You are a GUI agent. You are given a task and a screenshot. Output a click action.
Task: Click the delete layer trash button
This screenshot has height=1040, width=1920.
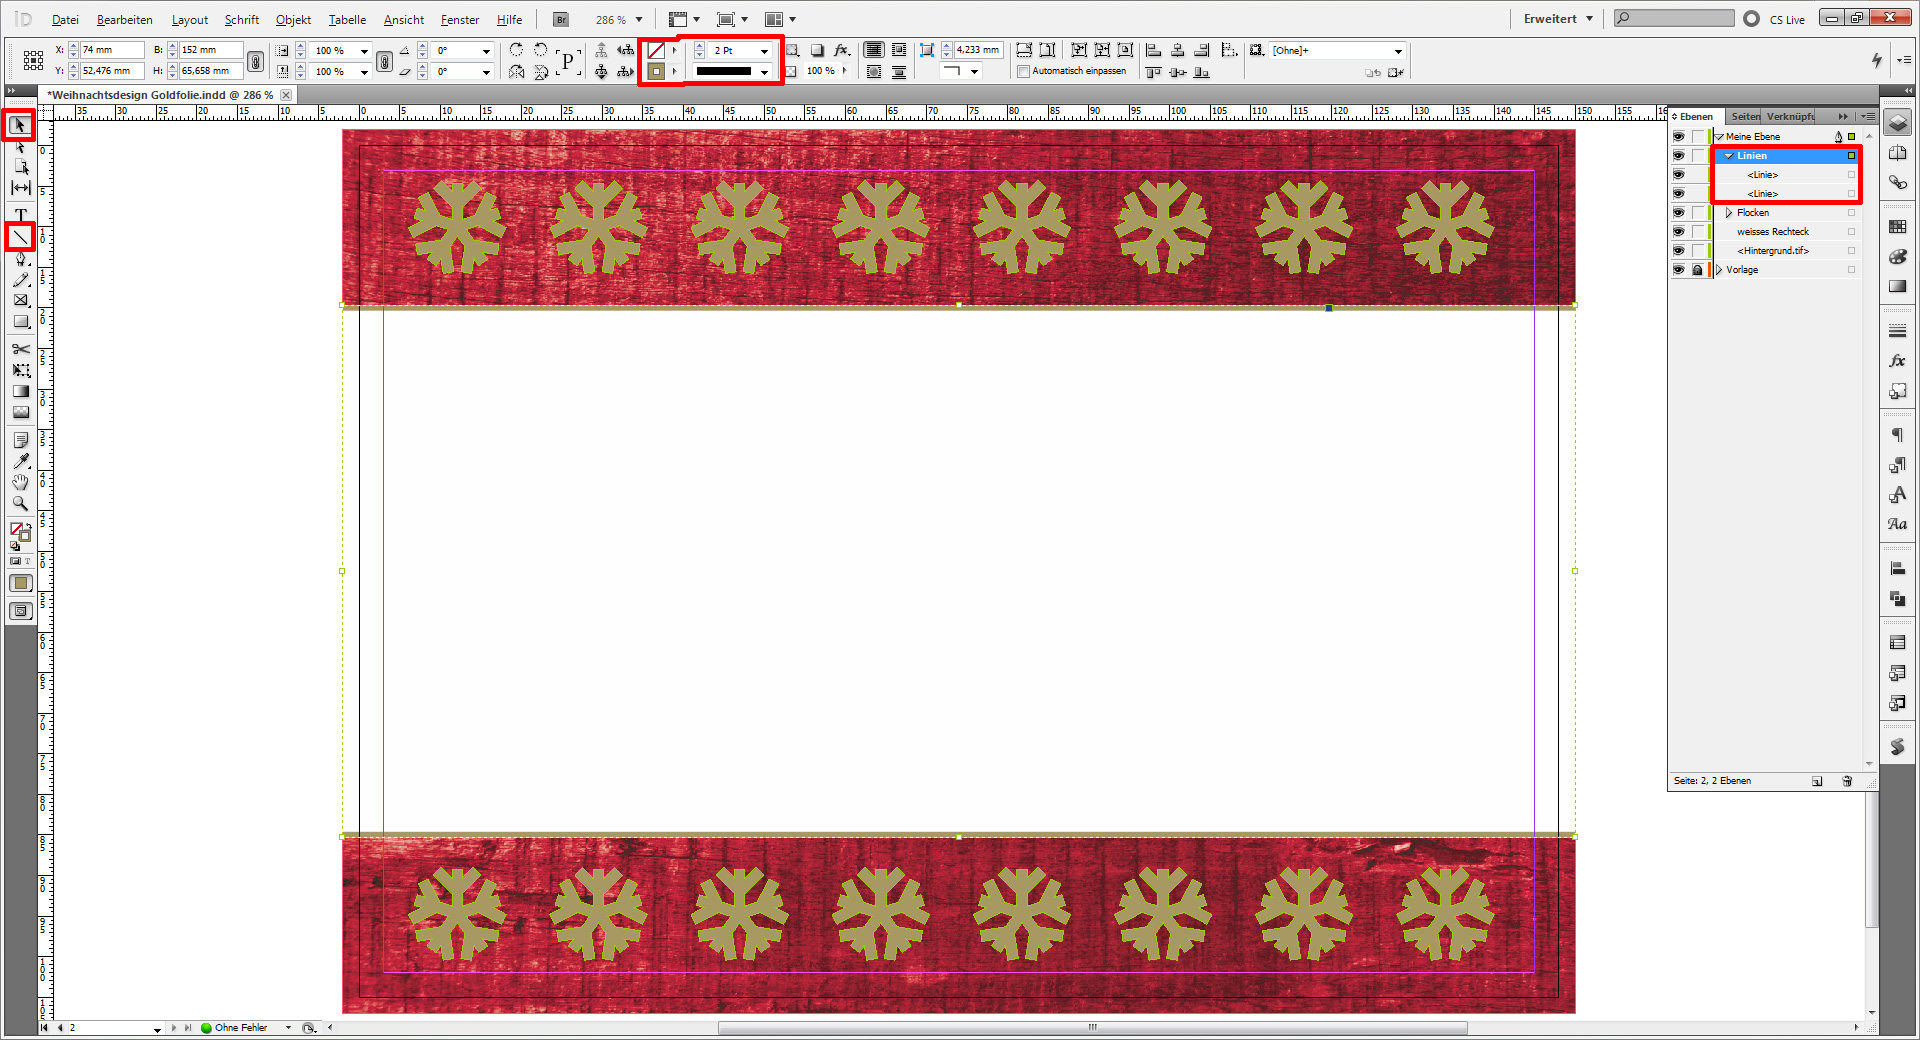[x=1847, y=781]
